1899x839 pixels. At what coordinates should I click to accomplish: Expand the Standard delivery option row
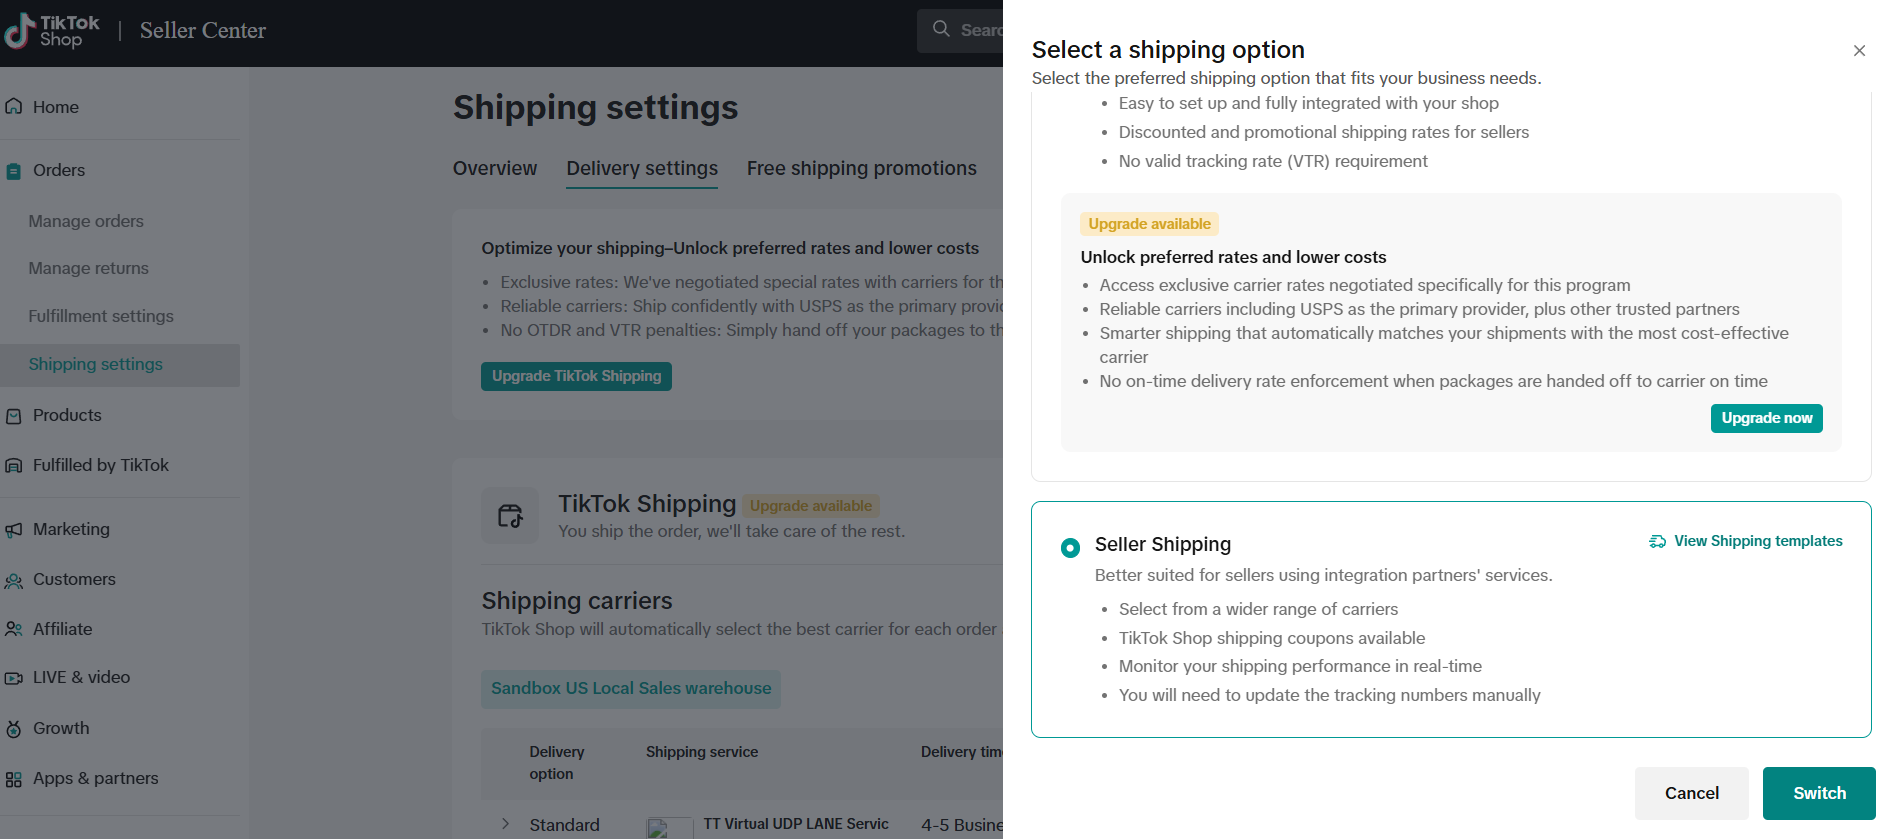505,824
